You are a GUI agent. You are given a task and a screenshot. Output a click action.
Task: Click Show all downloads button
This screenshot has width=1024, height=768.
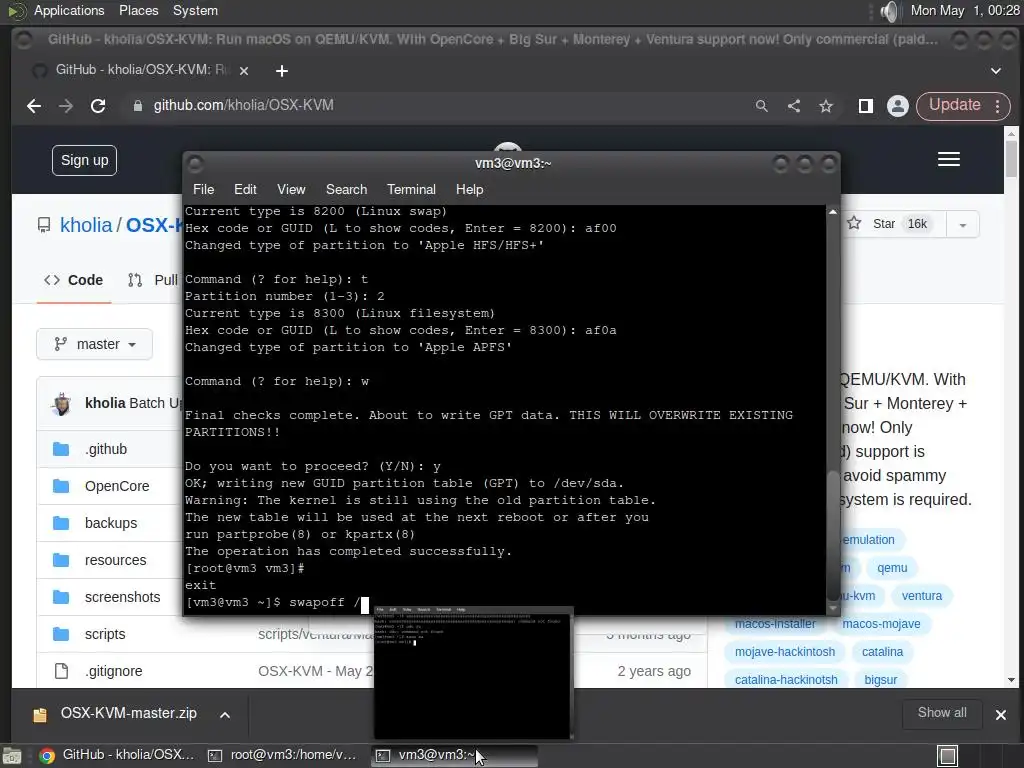point(941,713)
